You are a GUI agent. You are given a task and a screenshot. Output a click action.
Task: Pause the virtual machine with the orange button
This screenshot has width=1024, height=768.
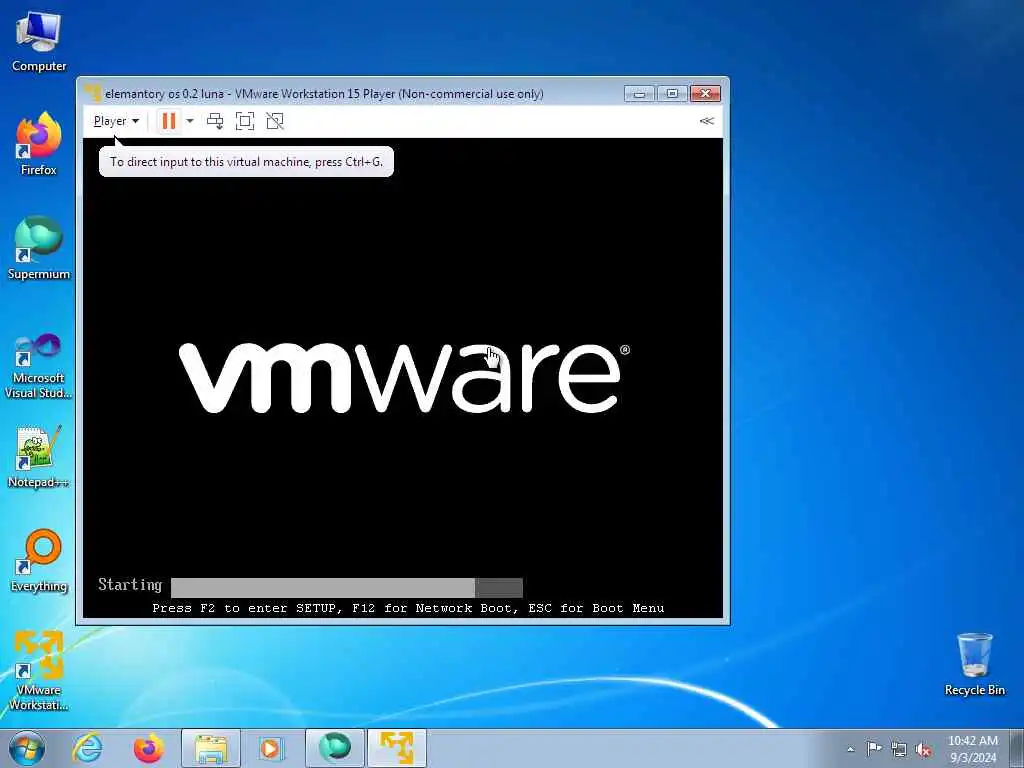tap(168, 121)
